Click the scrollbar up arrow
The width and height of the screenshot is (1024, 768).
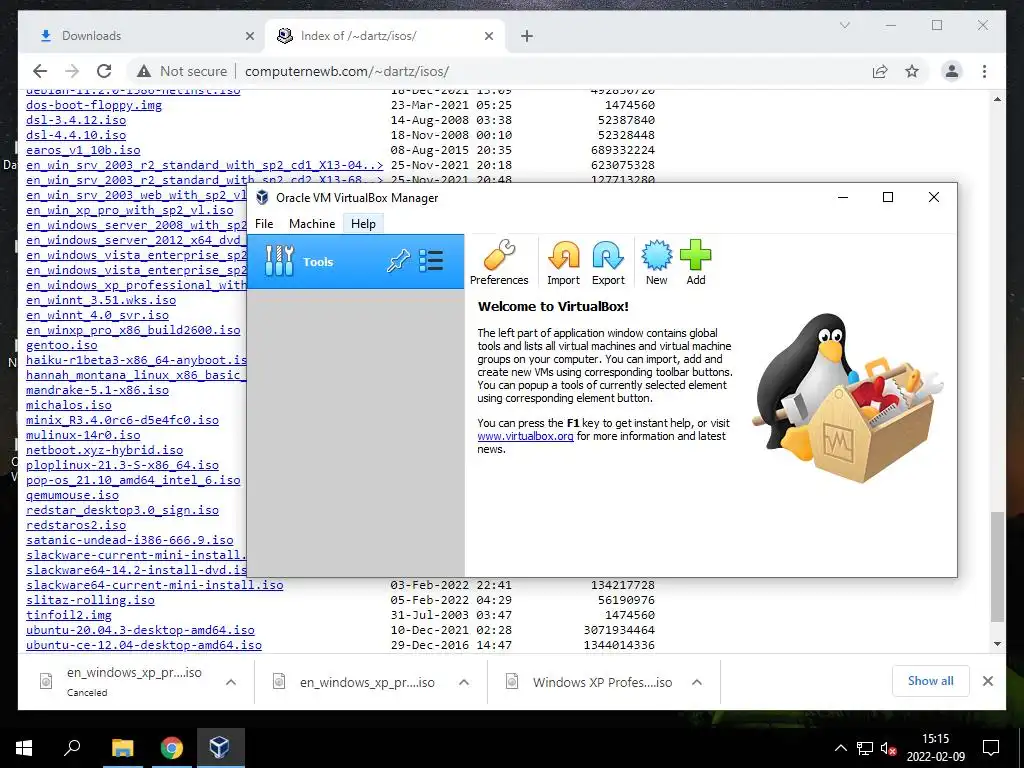click(x=997, y=99)
